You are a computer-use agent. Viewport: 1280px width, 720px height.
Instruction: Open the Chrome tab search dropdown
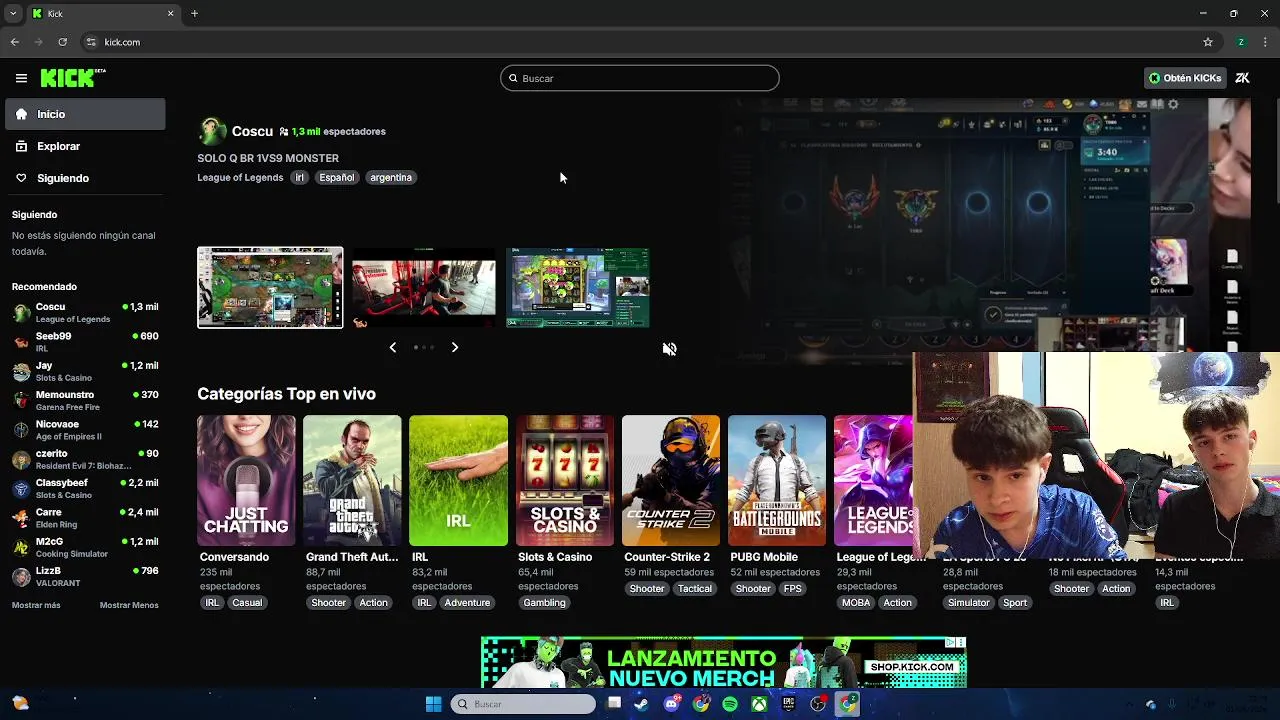click(13, 14)
